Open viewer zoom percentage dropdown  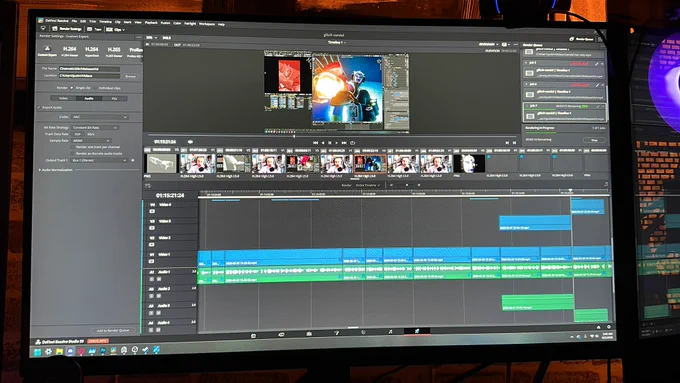point(152,38)
